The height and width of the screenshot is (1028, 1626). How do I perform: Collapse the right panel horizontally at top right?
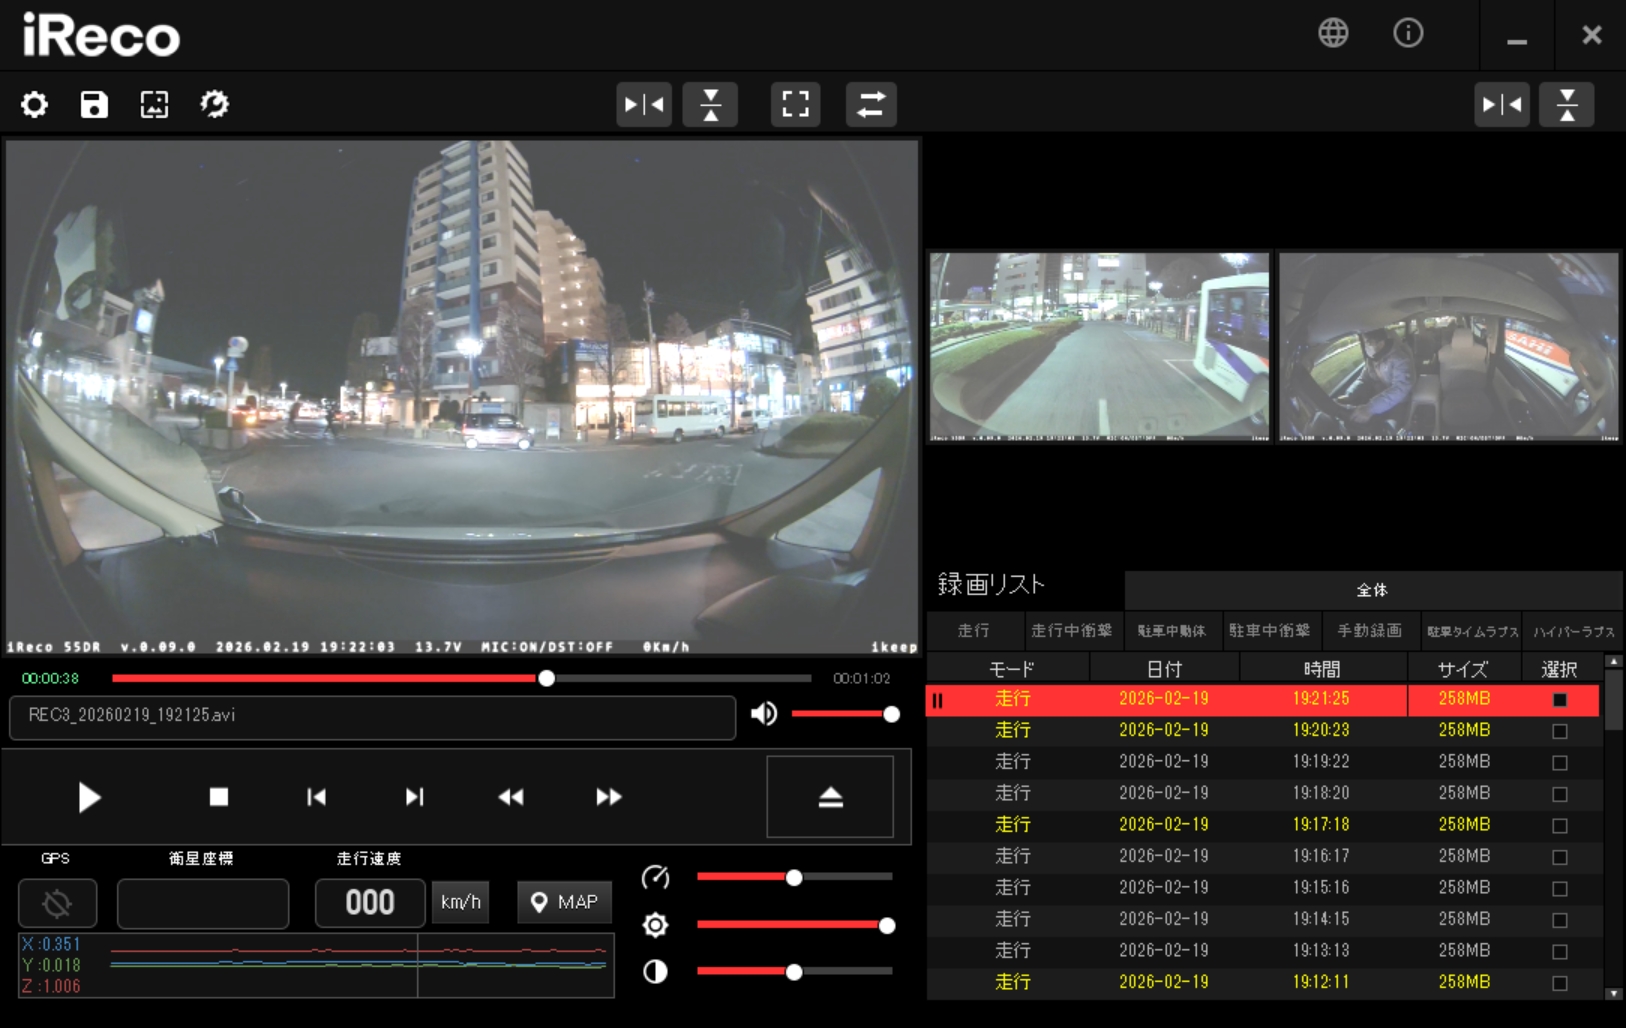tap(1501, 104)
